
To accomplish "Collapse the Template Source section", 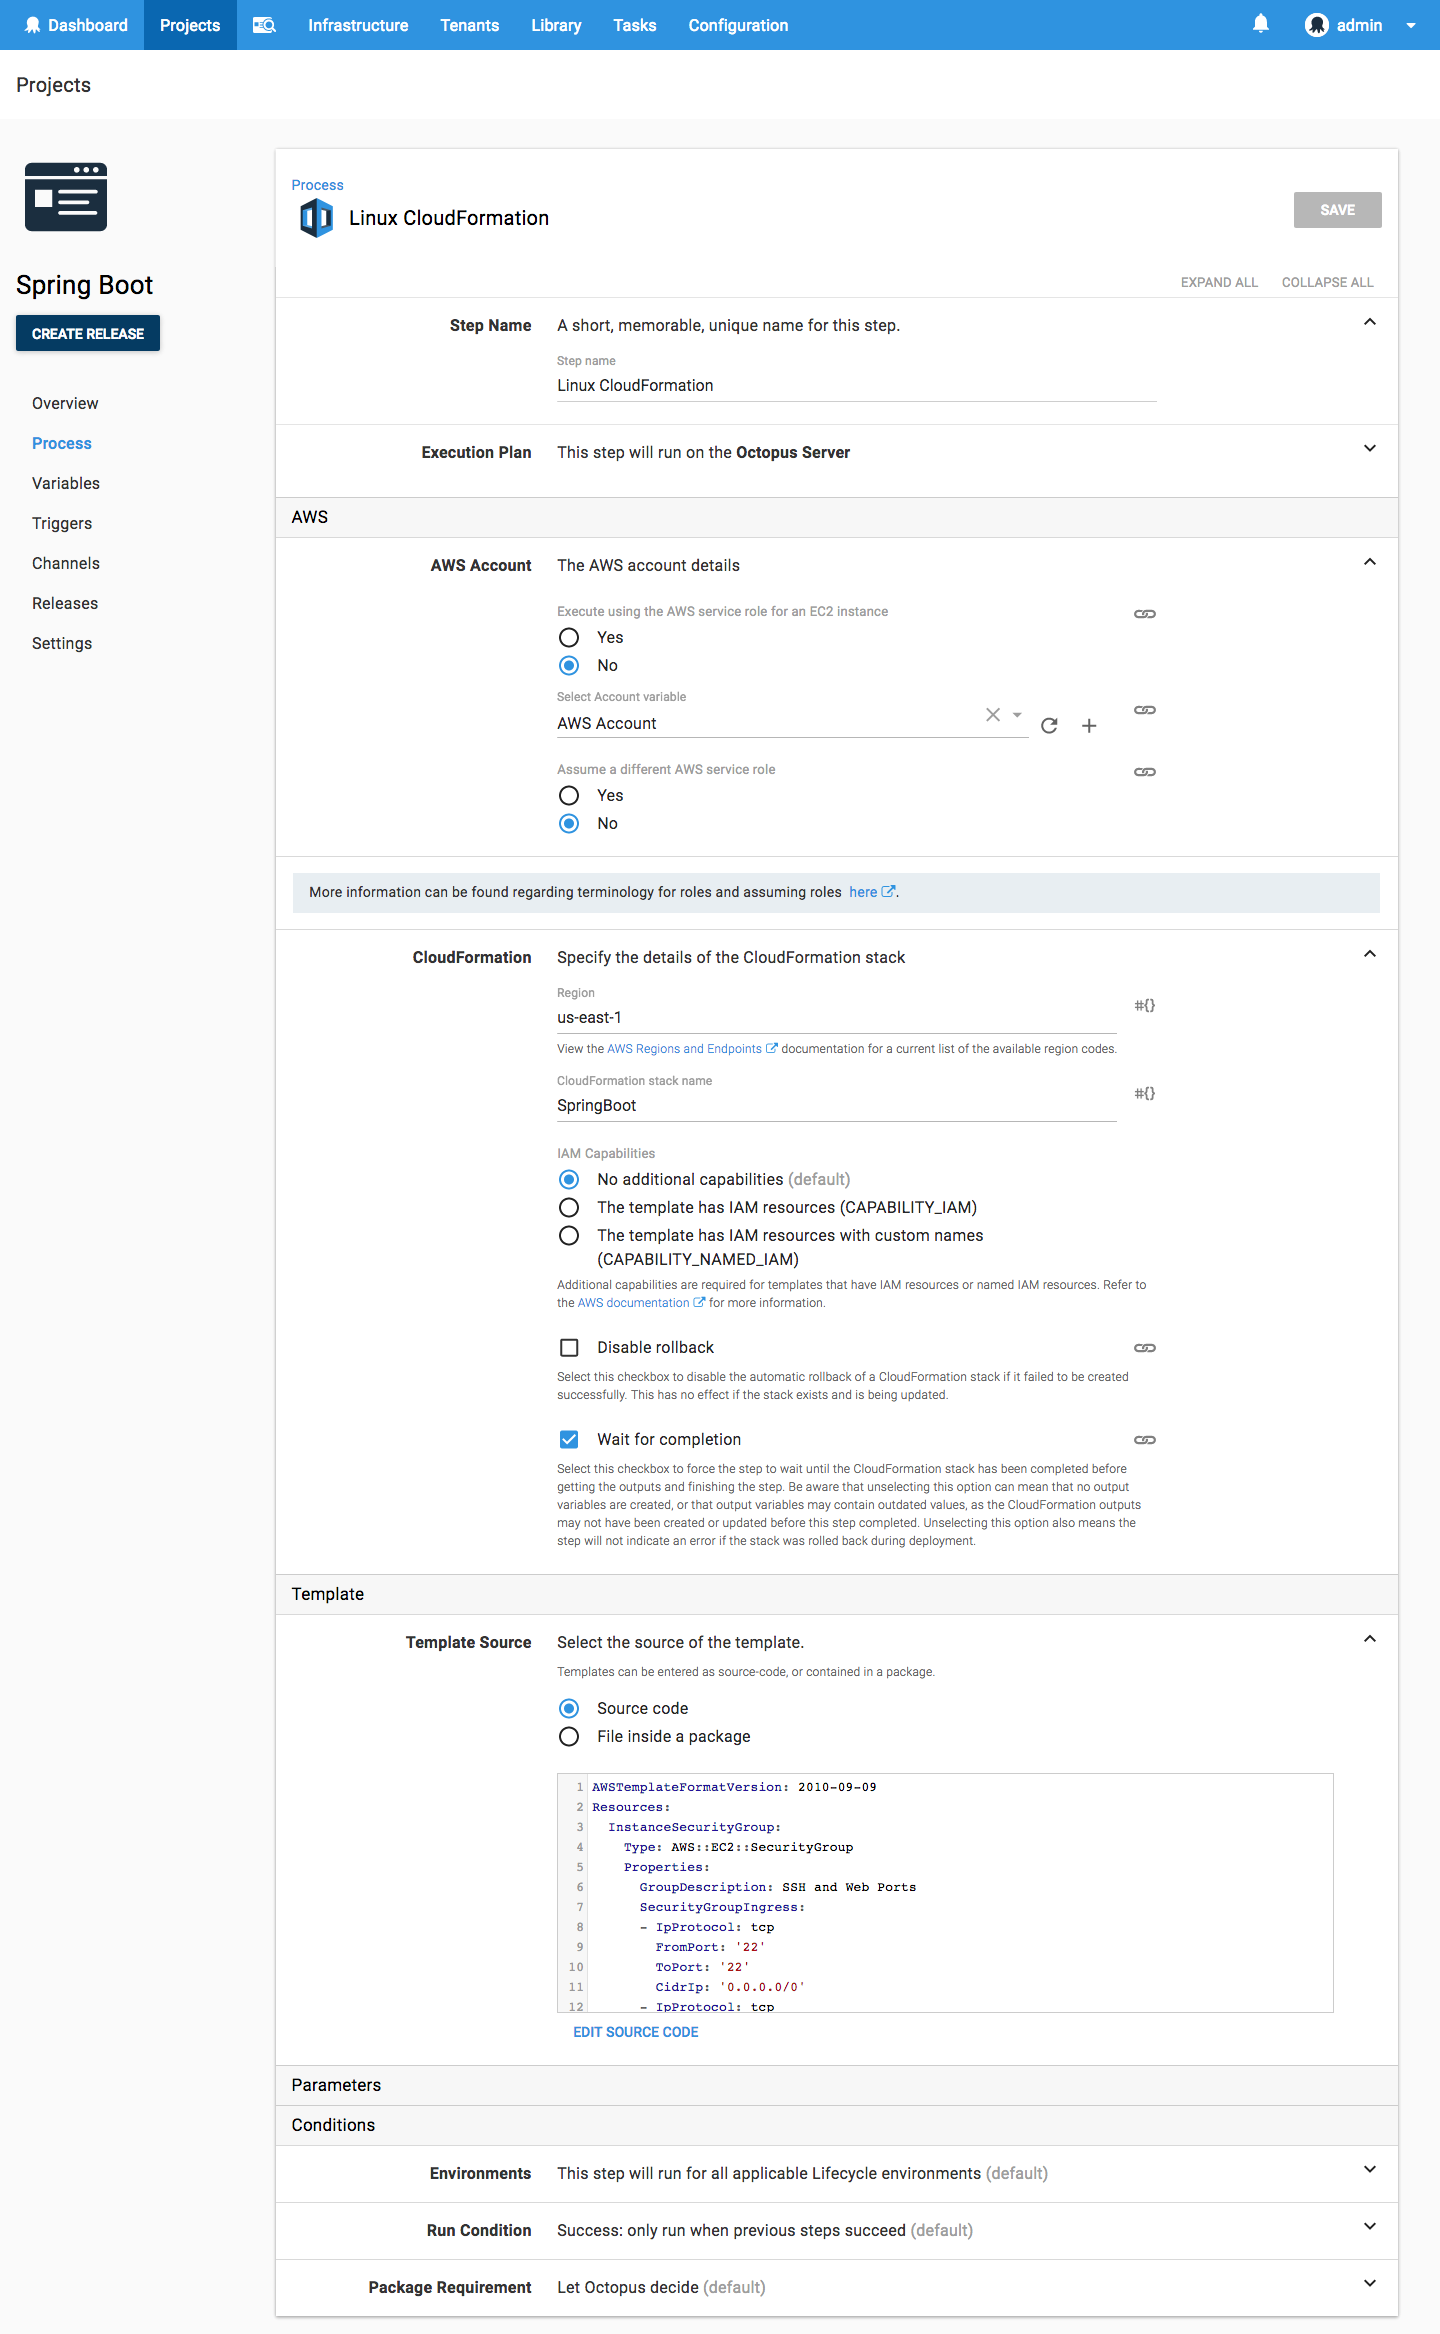I will pos(1370,1639).
